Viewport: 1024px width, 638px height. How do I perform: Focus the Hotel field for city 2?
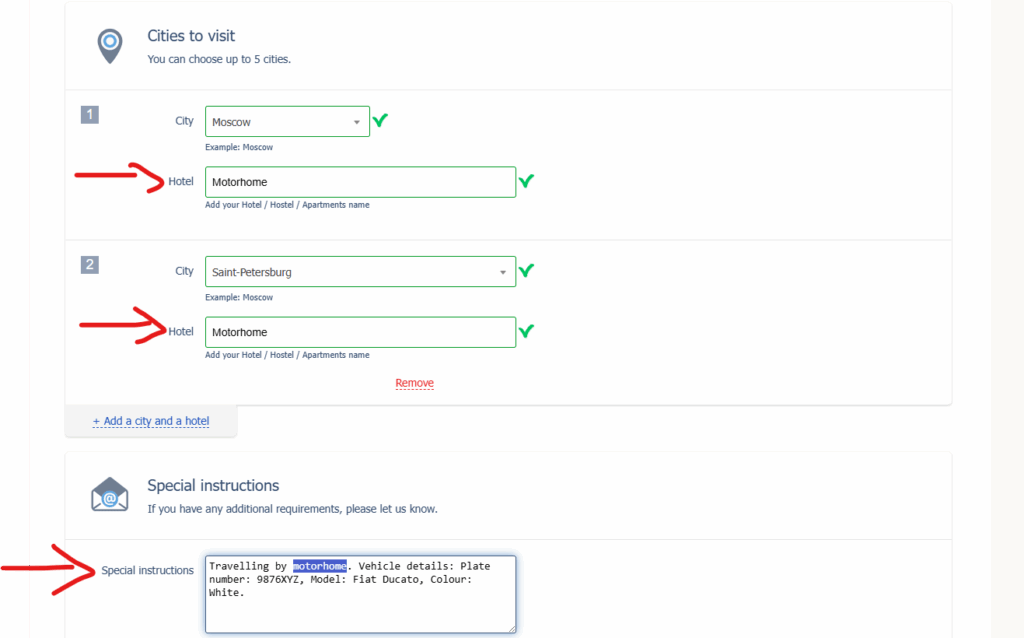coord(360,332)
